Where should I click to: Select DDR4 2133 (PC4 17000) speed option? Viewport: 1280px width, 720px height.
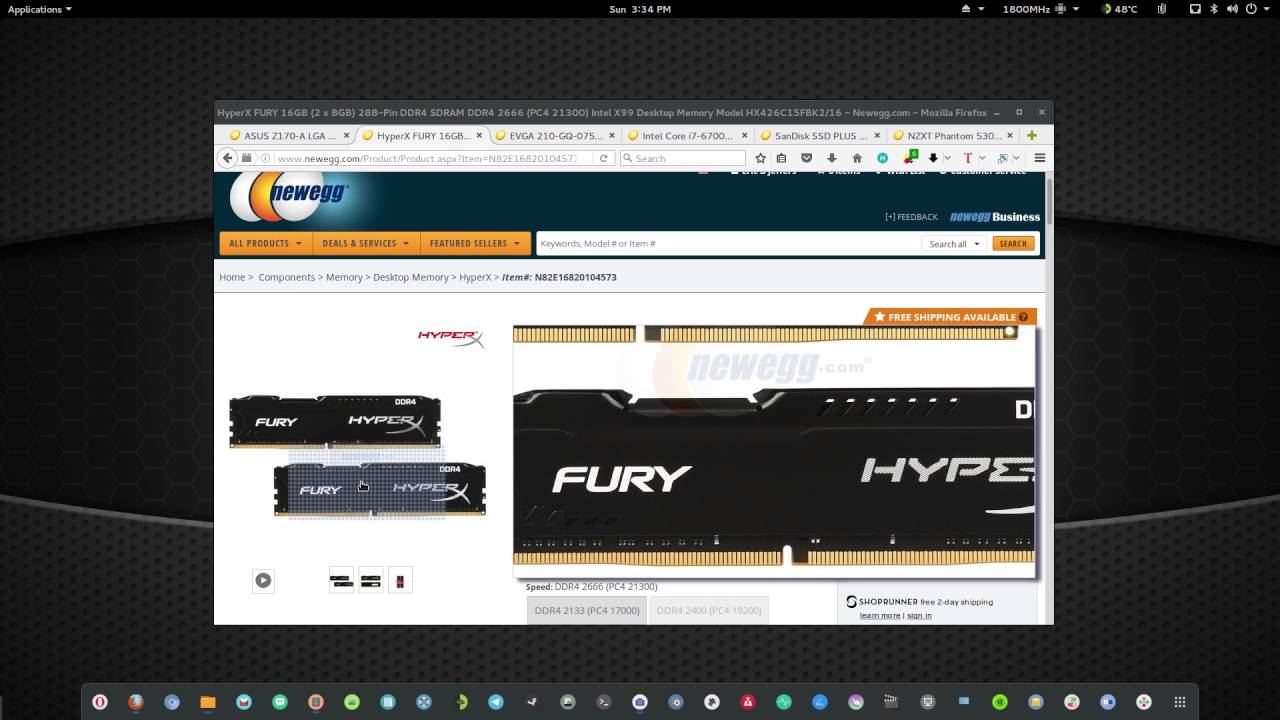pos(587,610)
